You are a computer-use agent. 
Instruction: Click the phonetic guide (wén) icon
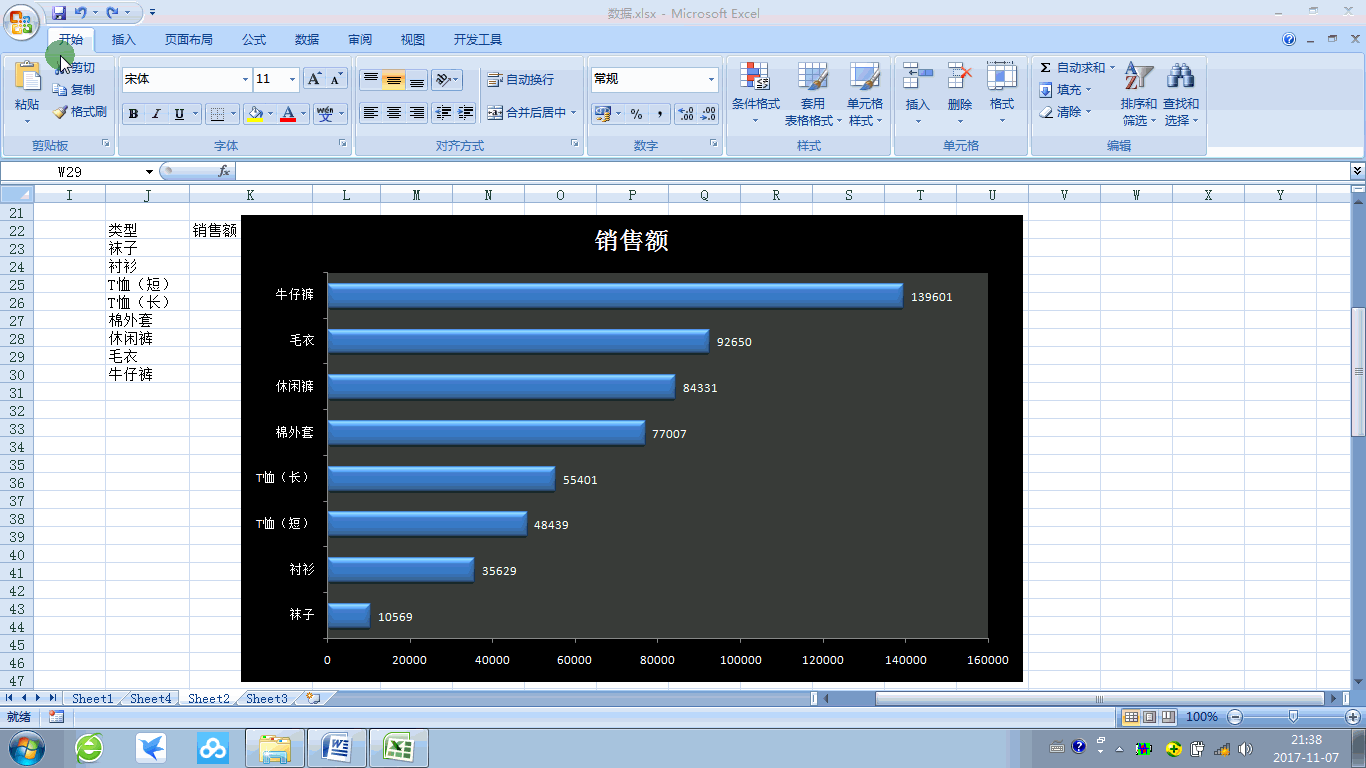pyautogui.click(x=325, y=114)
